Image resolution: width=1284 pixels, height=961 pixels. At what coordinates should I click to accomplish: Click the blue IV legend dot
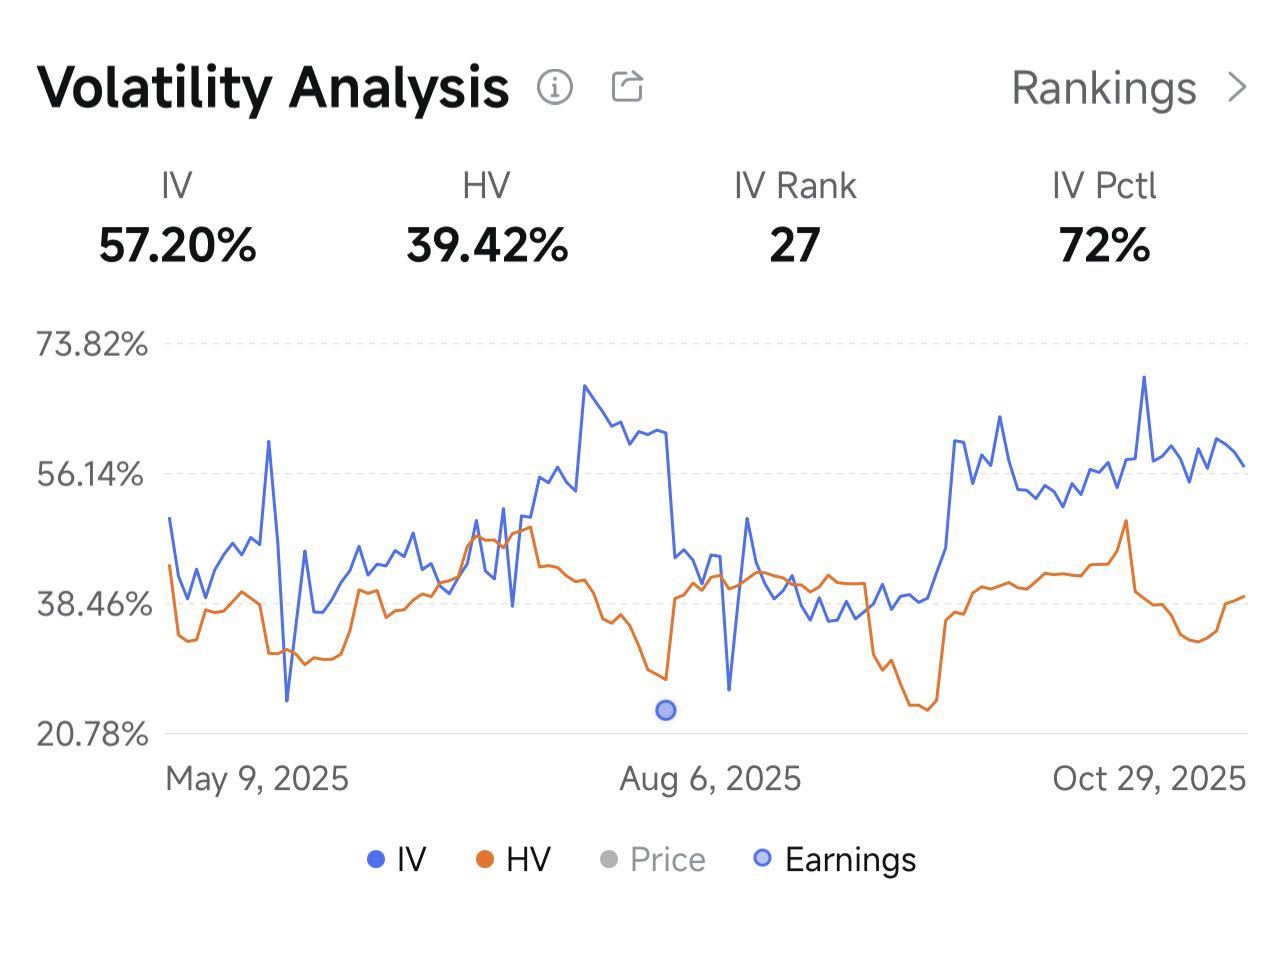376,859
